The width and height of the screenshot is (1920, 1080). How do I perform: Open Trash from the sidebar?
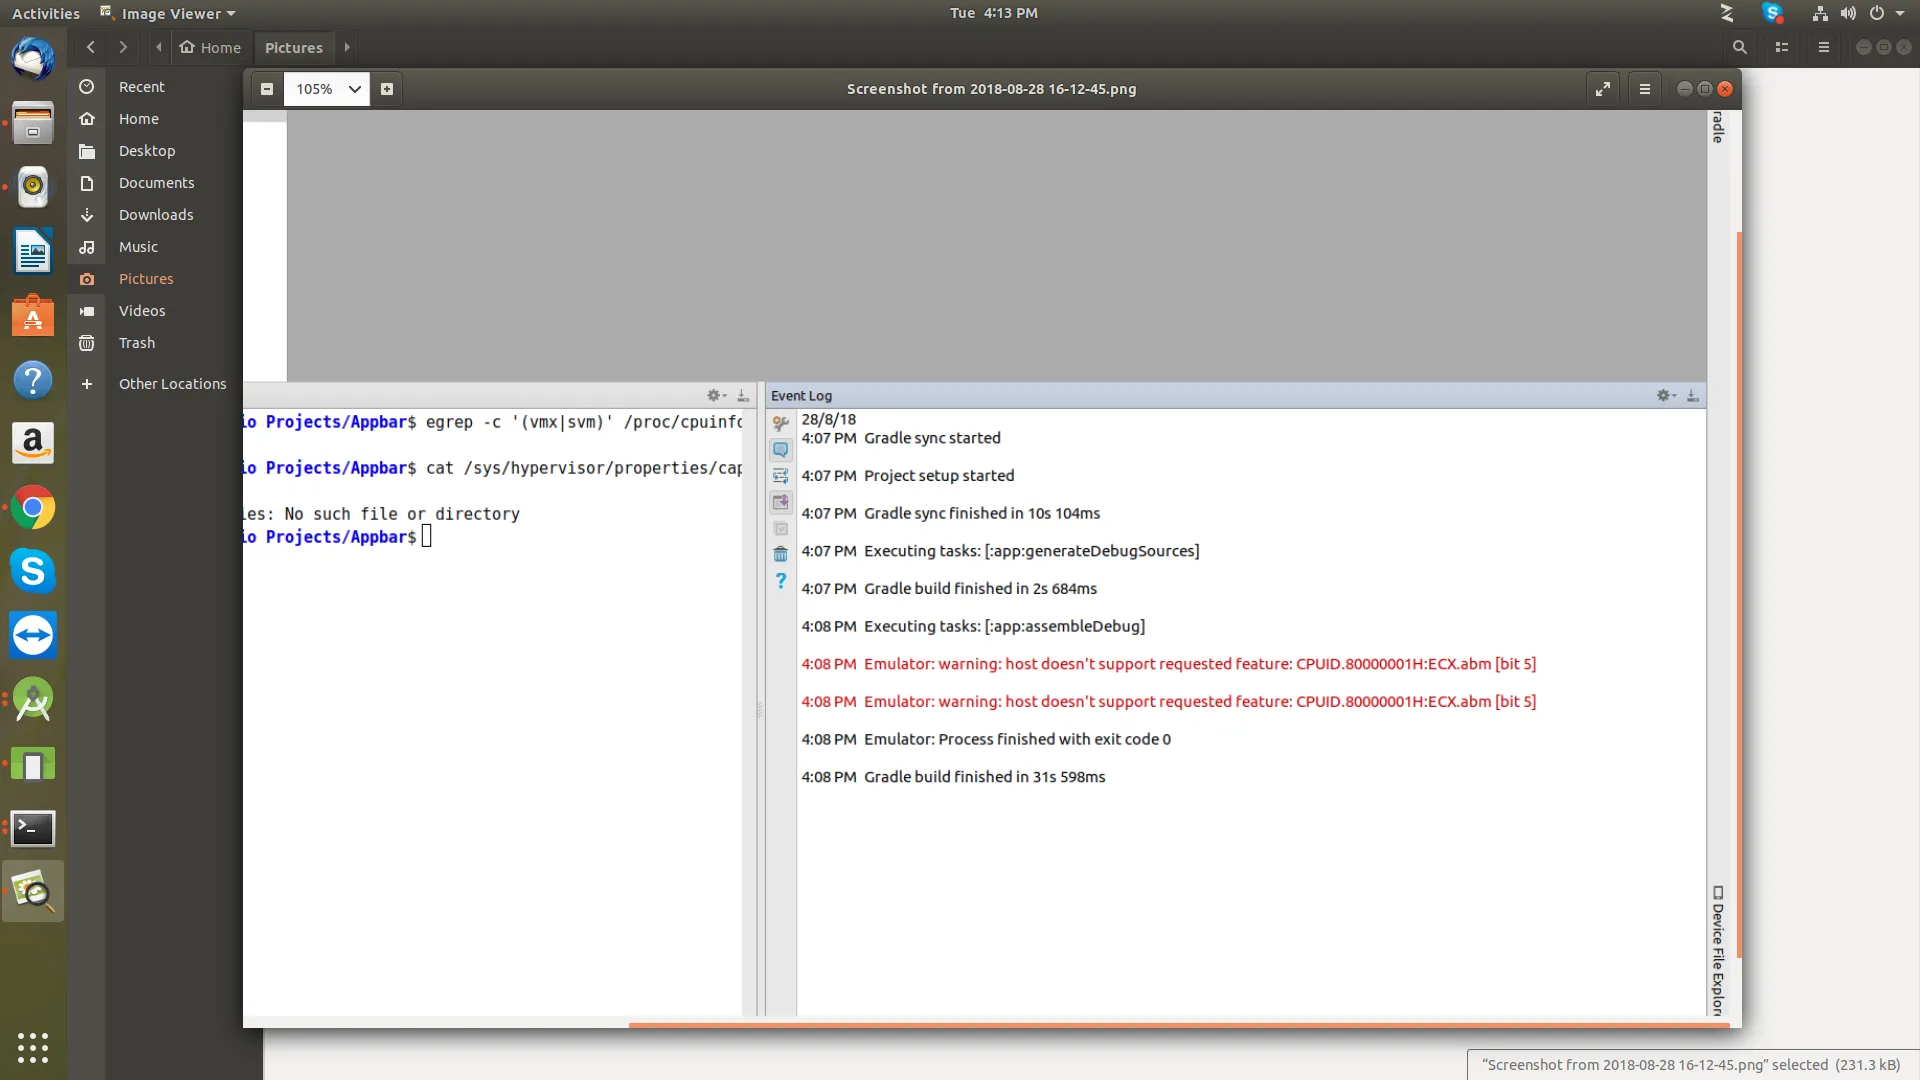click(x=137, y=343)
